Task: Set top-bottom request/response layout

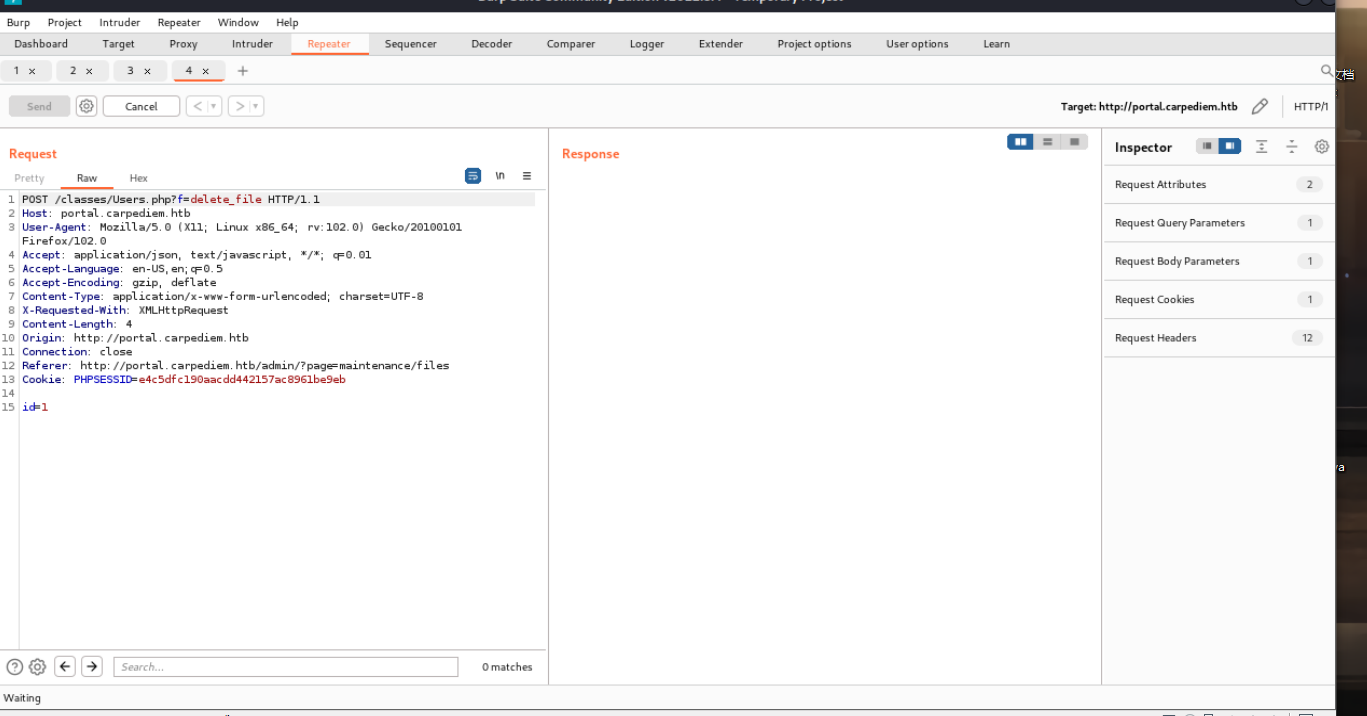Action: pyautogui.click(x=1047, y=142)
